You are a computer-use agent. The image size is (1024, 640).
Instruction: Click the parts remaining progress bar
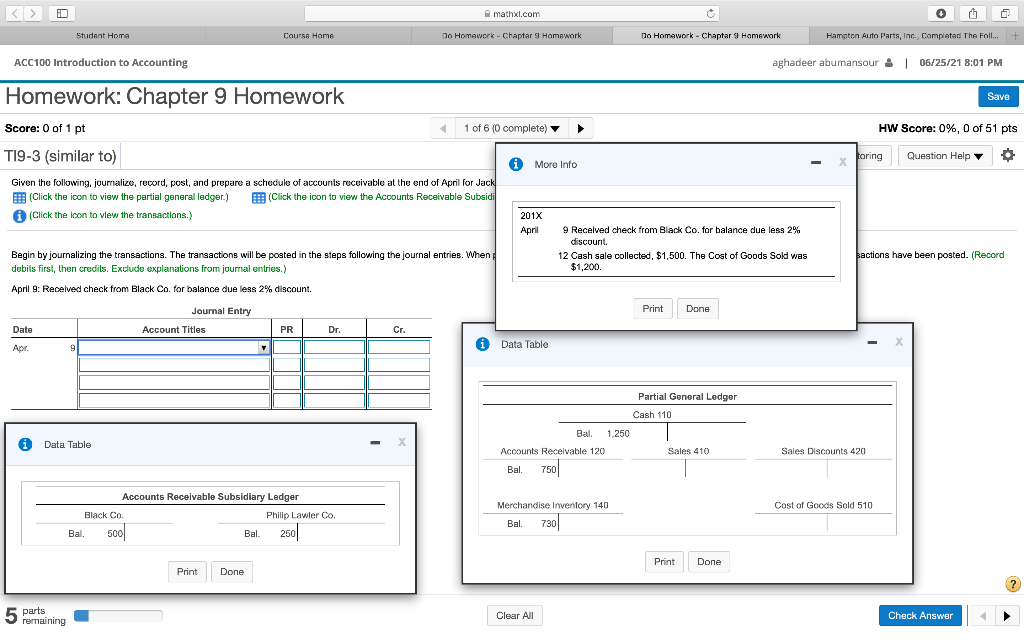[x=118, y=616]
